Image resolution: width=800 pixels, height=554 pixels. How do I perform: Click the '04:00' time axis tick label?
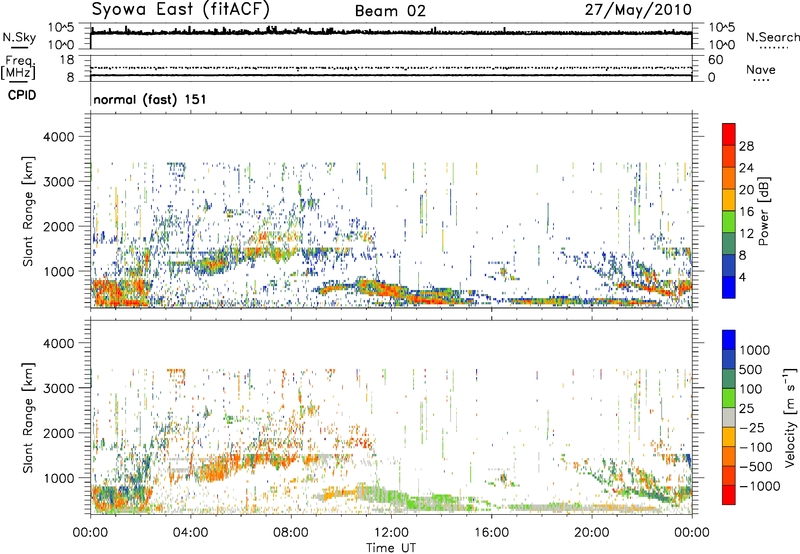pyautogui.click(x=190, y=533)
